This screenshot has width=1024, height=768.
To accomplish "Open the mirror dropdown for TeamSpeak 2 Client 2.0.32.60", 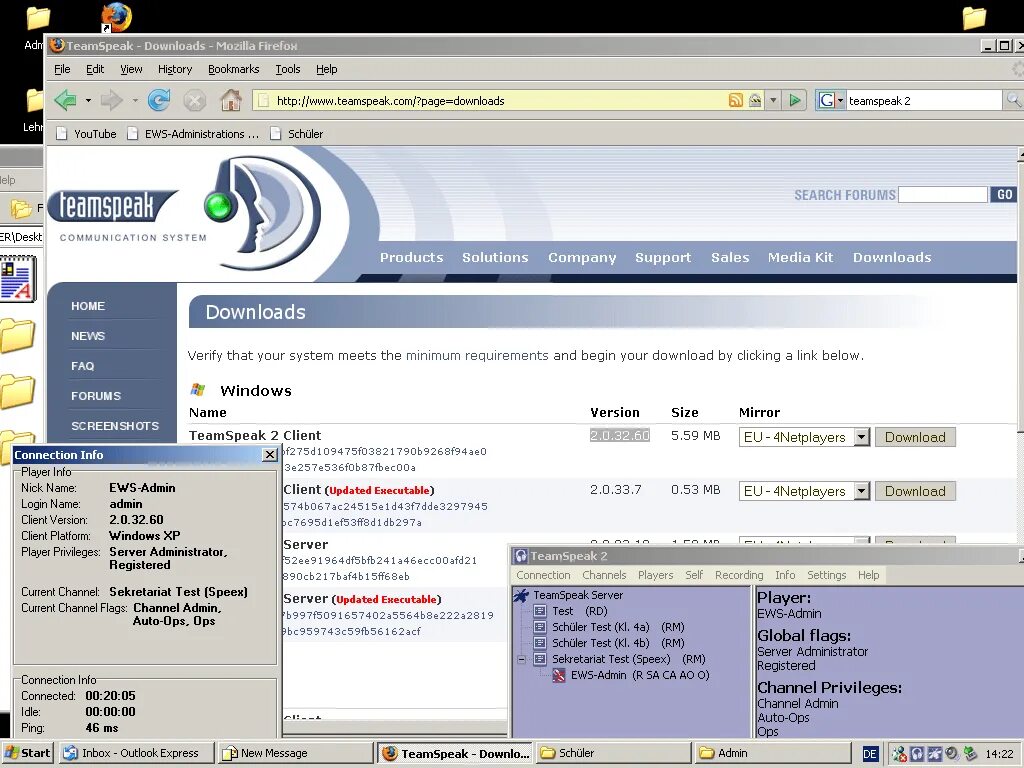I will click(862, 437).
